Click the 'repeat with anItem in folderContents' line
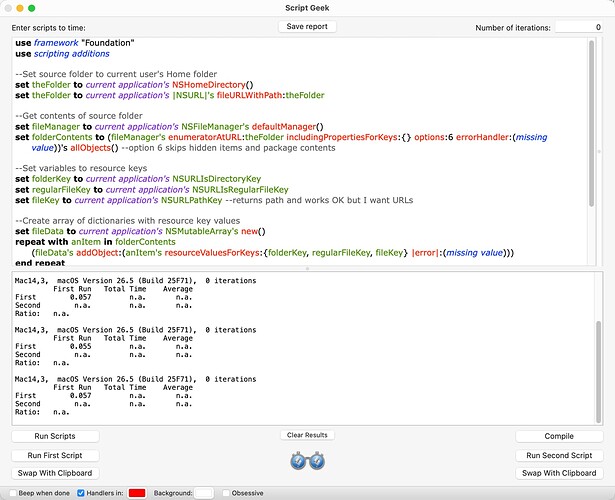615x500 pixels. (x=95, y=242)
